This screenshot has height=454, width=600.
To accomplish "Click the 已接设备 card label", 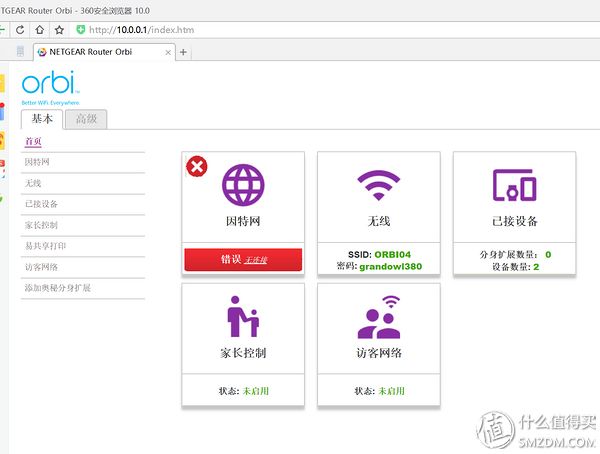I will point(515,221).
